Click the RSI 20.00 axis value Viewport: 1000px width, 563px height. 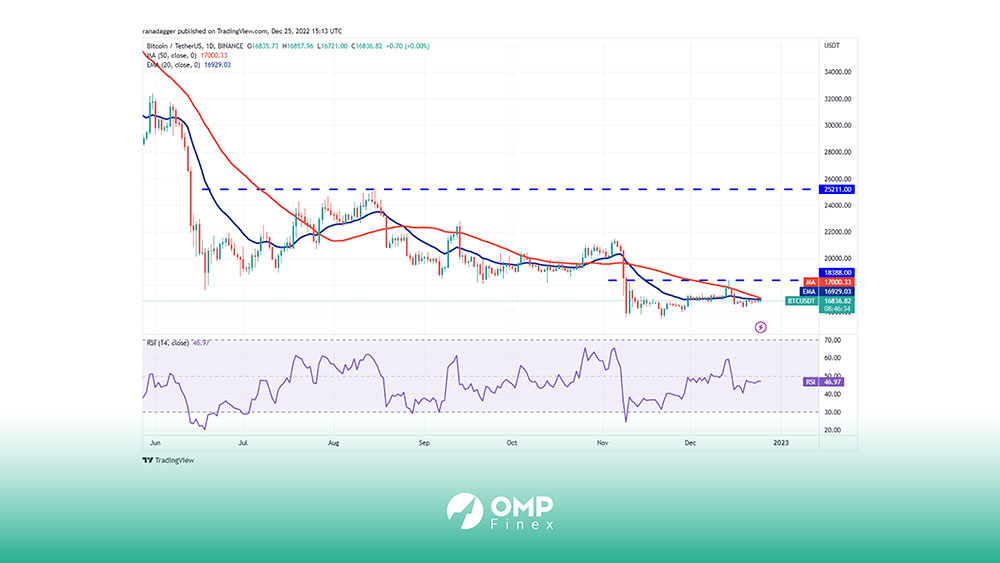click(x=832, y=430)
